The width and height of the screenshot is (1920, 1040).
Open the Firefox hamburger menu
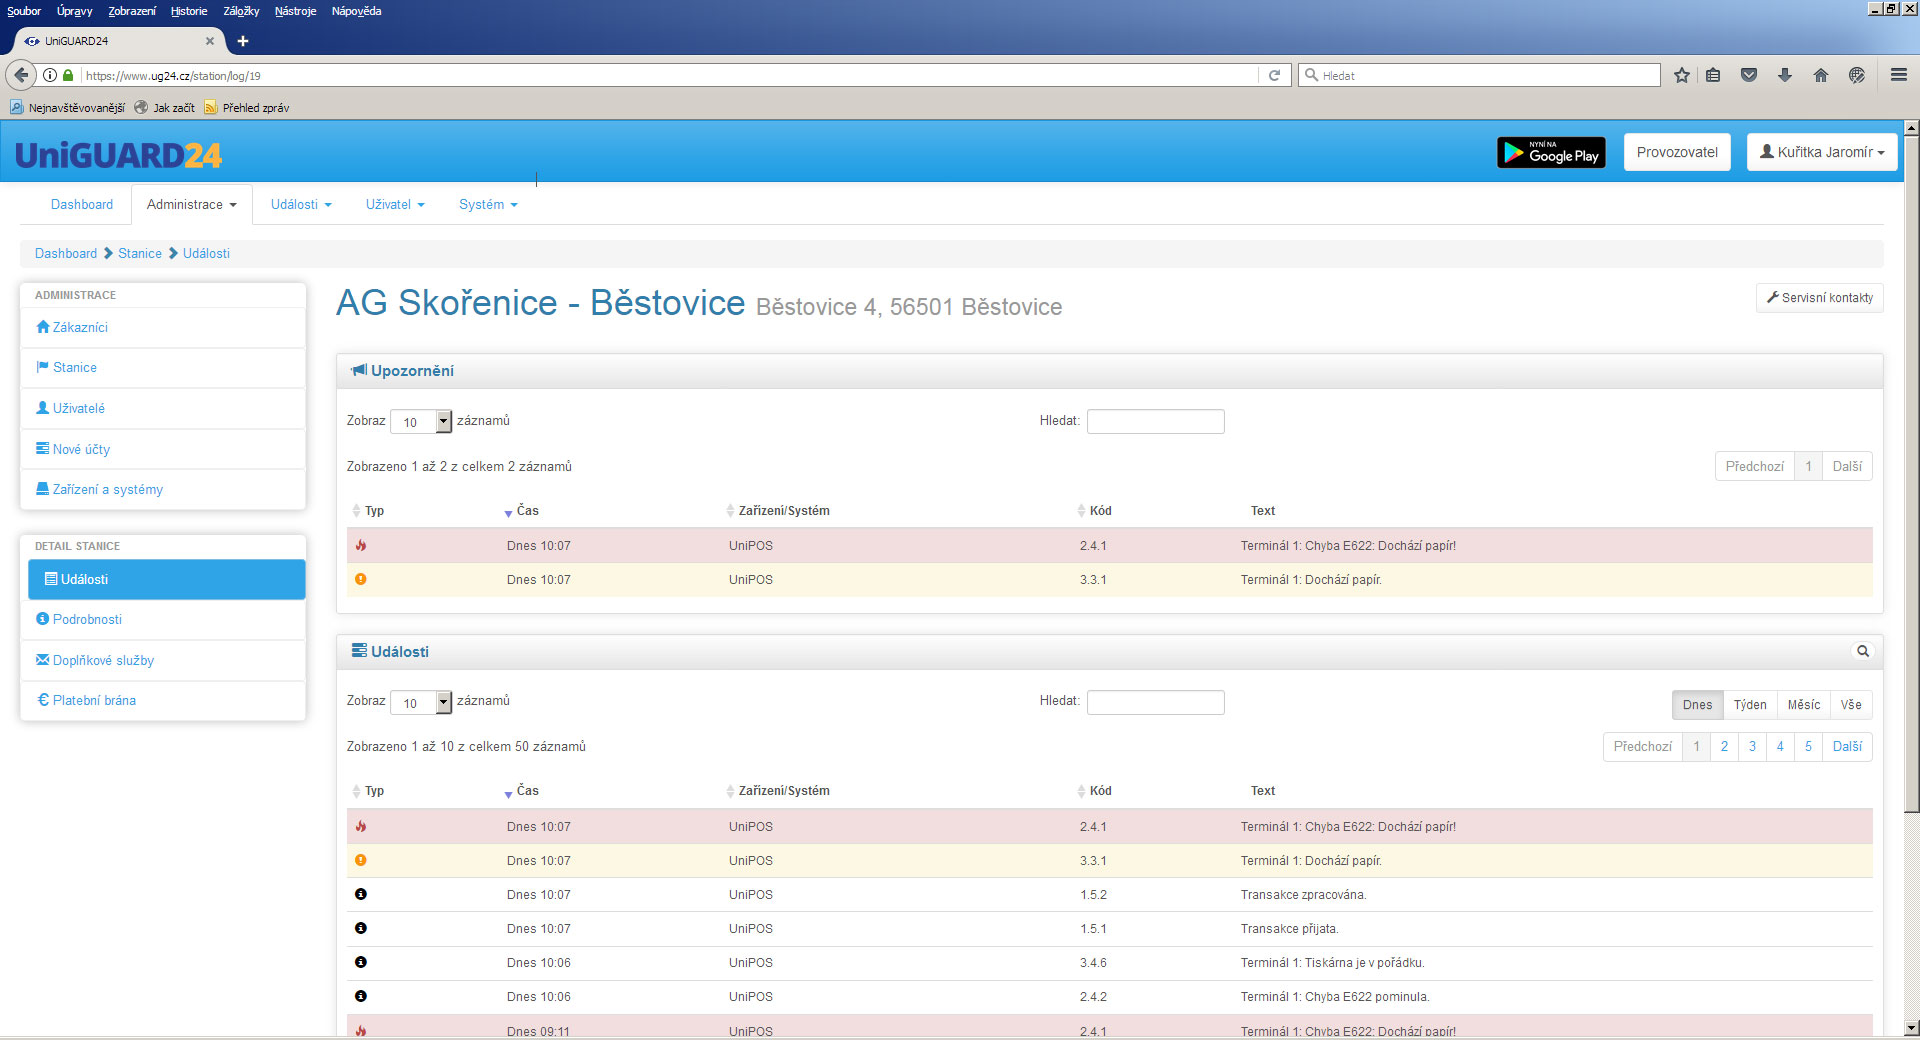(x=1898, y=76)
